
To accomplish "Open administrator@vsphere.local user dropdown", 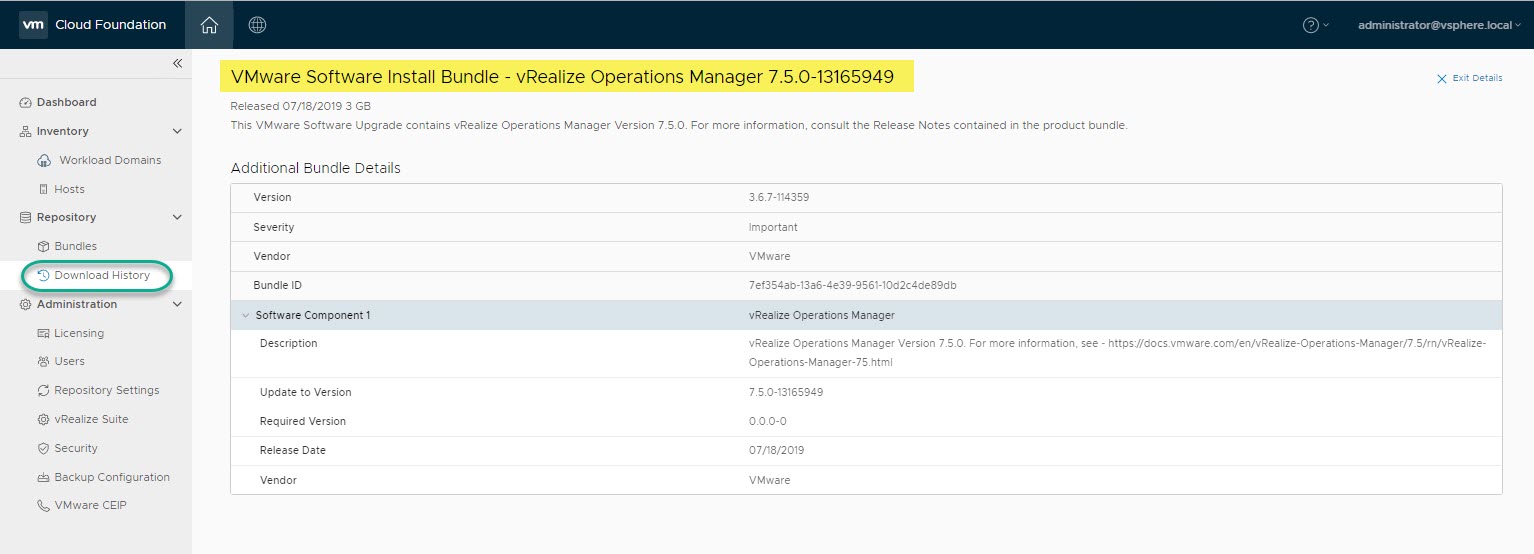I will (1438, 25).
